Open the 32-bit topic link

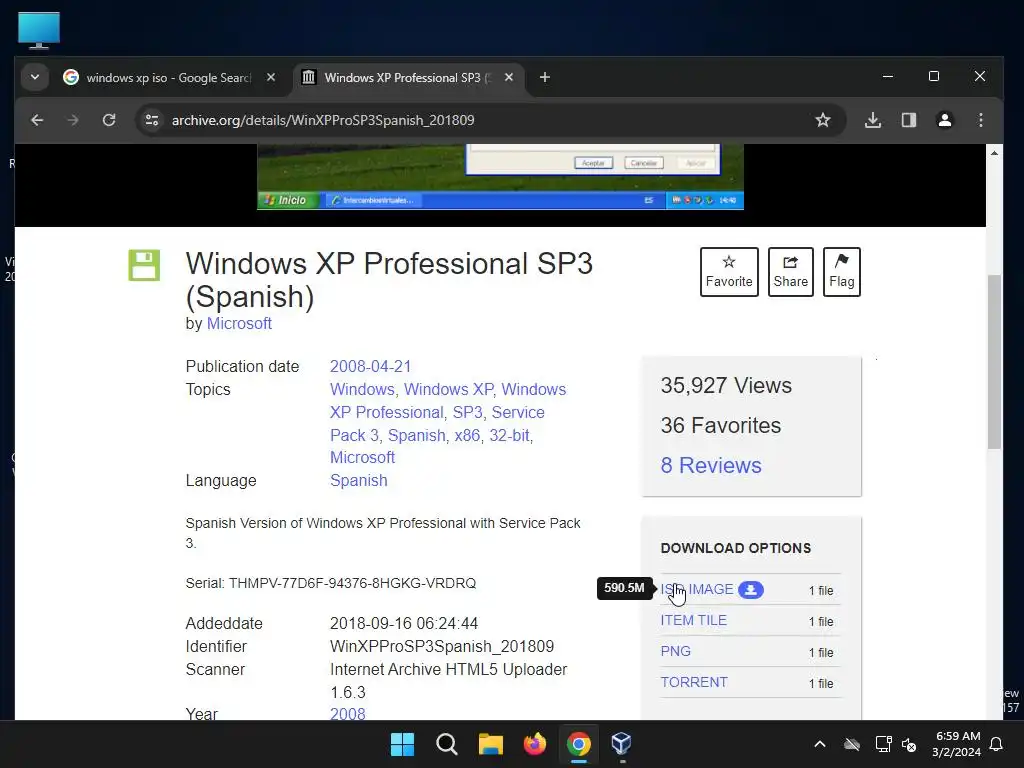pyautogui.click(x=509, y=435)
